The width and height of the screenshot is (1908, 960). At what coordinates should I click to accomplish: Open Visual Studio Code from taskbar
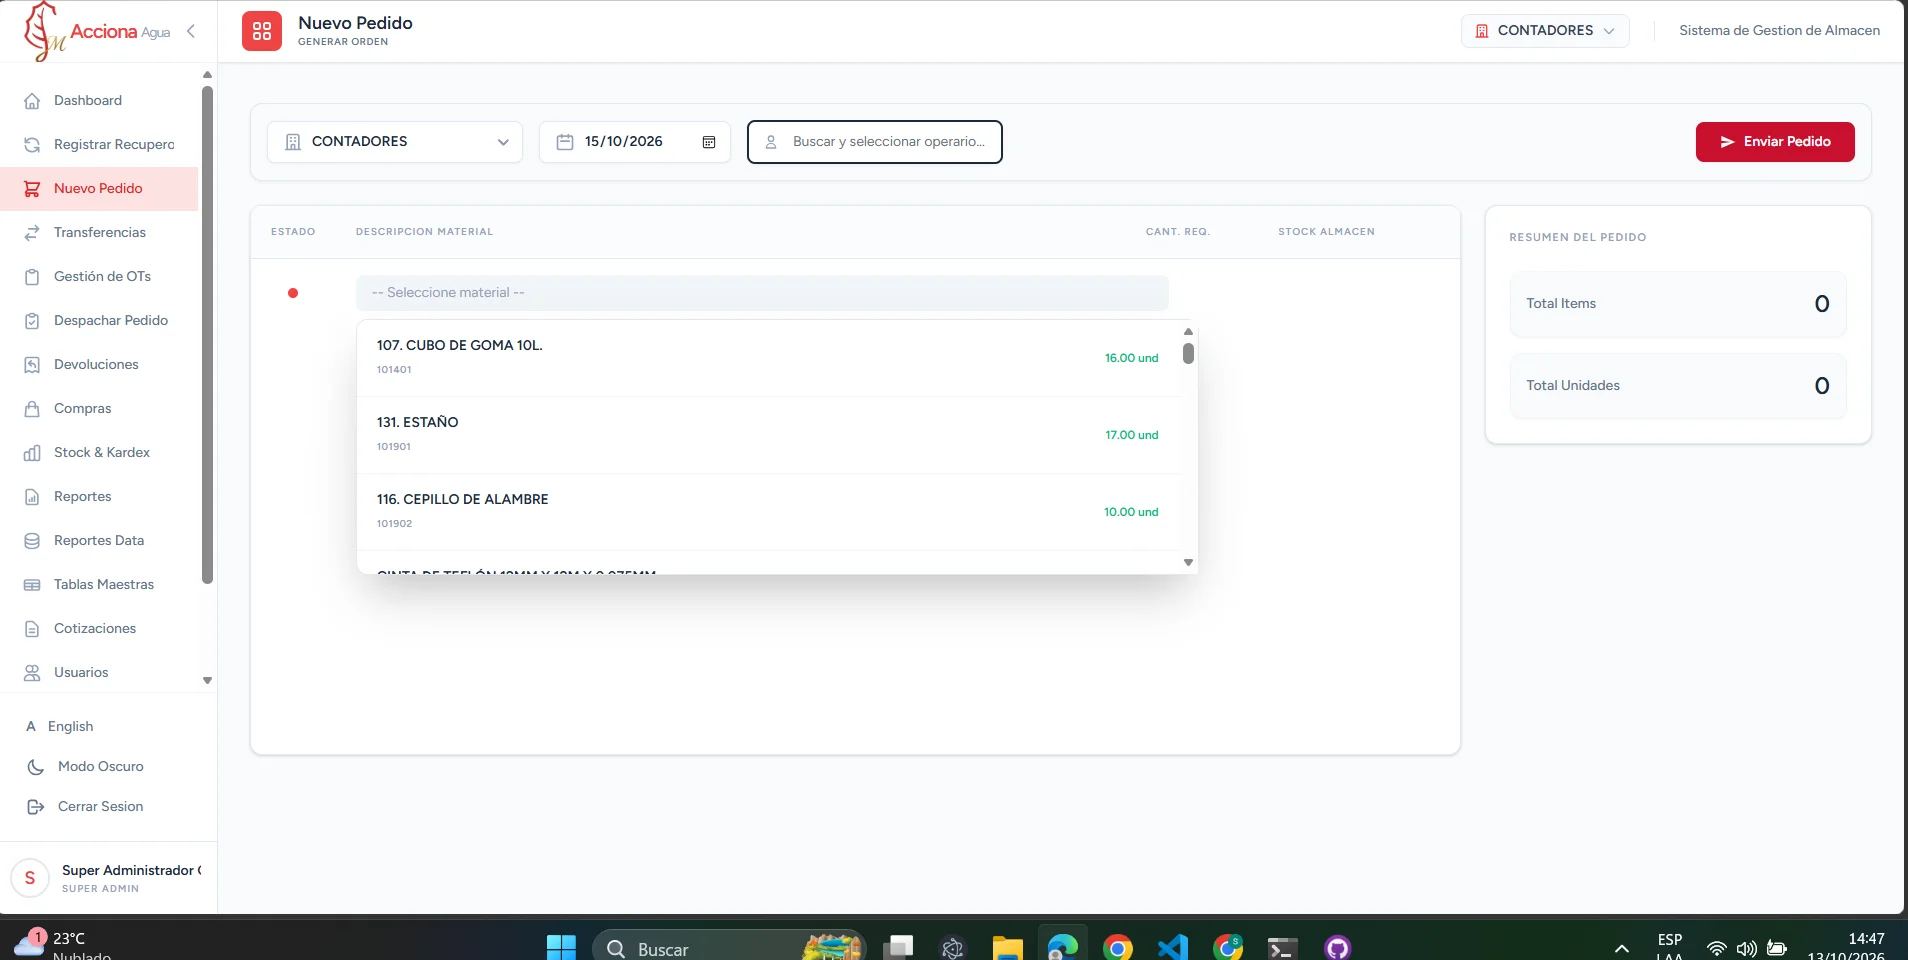[1172, 948]
